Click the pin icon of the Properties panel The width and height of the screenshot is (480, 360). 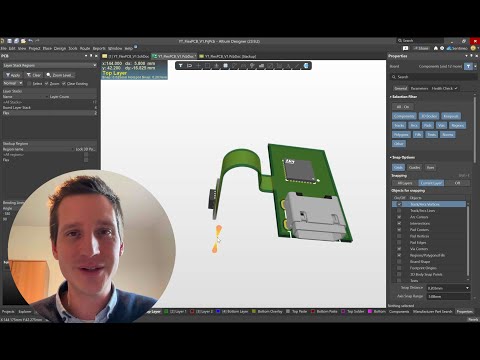pos(471,56)
